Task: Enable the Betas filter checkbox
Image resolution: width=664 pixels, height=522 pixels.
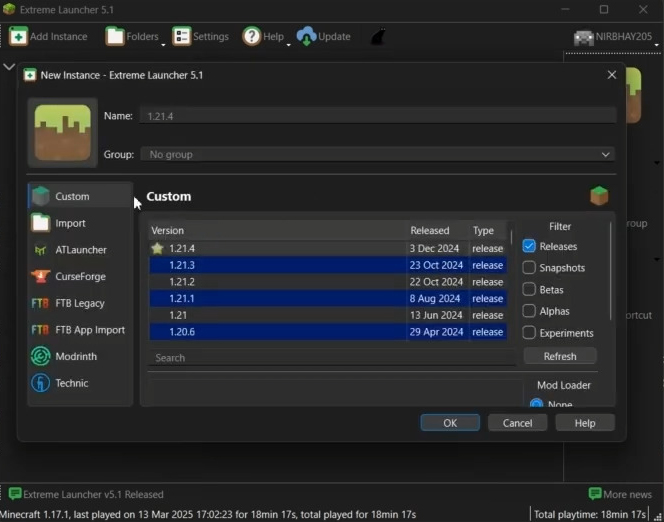Action: point(529,289)
